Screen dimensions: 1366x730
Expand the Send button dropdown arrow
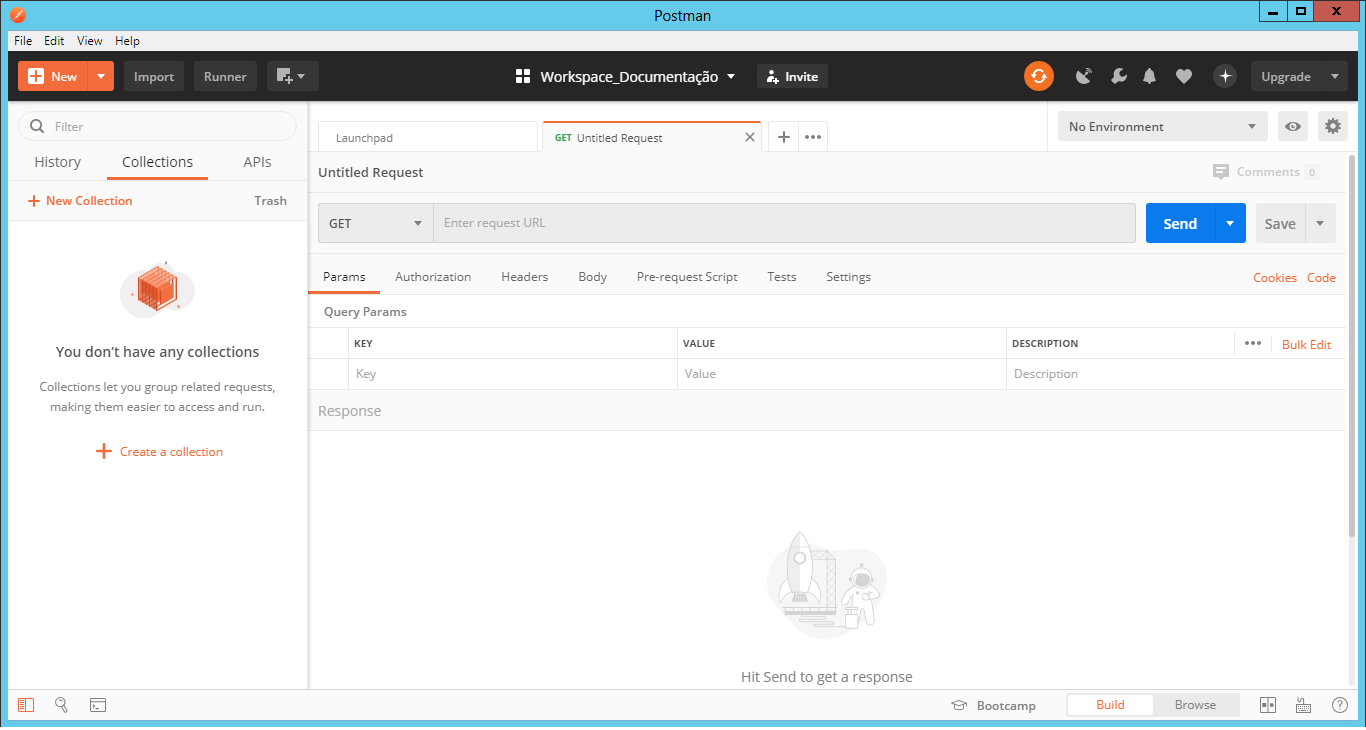(1230, 223)
